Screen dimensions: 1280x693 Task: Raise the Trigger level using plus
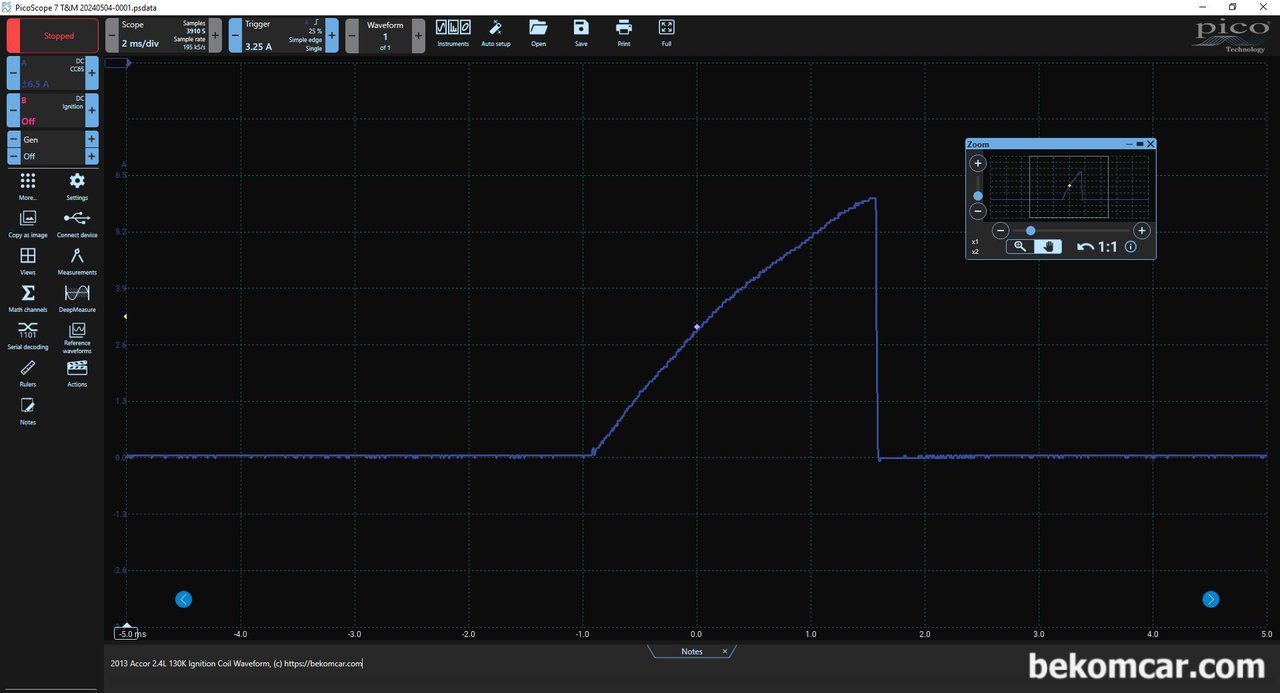(332, 36)
